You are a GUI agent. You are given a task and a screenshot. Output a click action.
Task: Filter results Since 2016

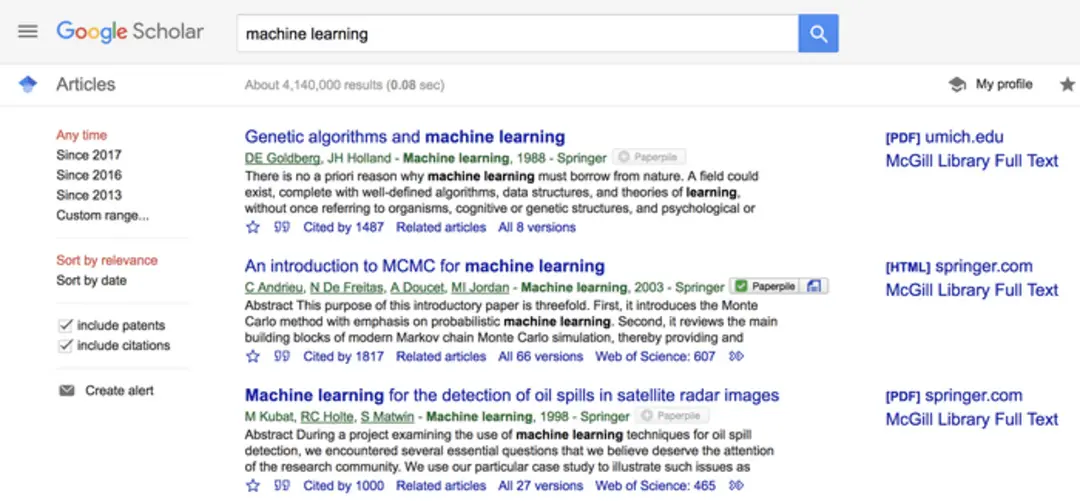(x=89, y=175)
